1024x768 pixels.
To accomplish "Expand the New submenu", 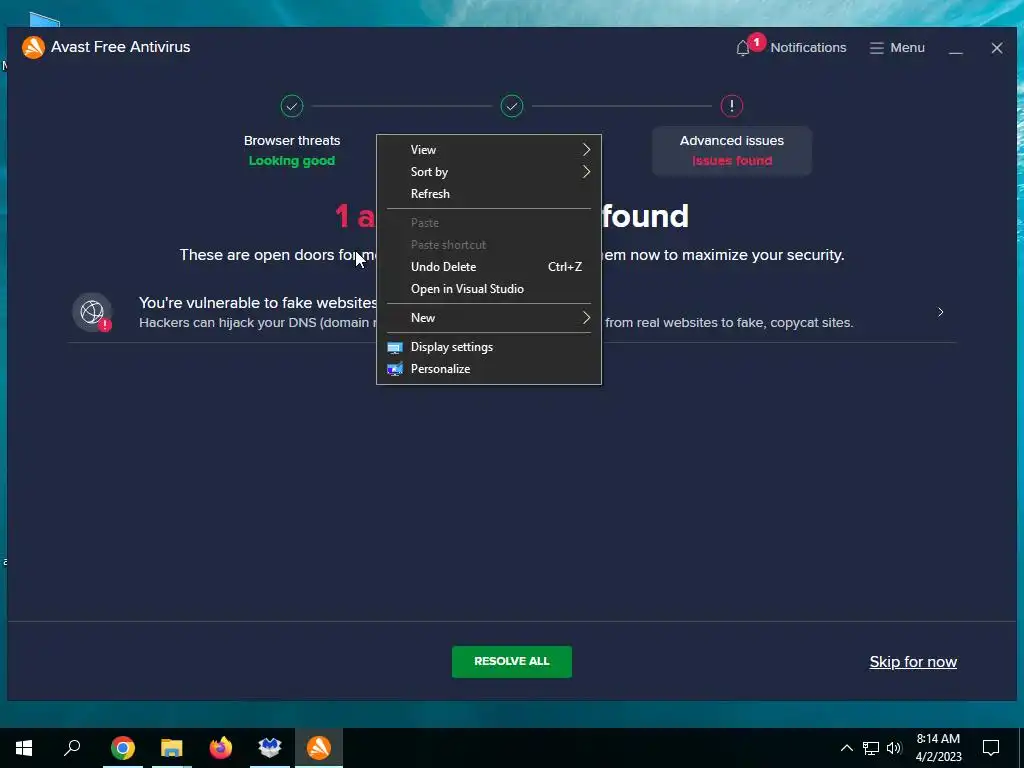I will pos(488,318).
